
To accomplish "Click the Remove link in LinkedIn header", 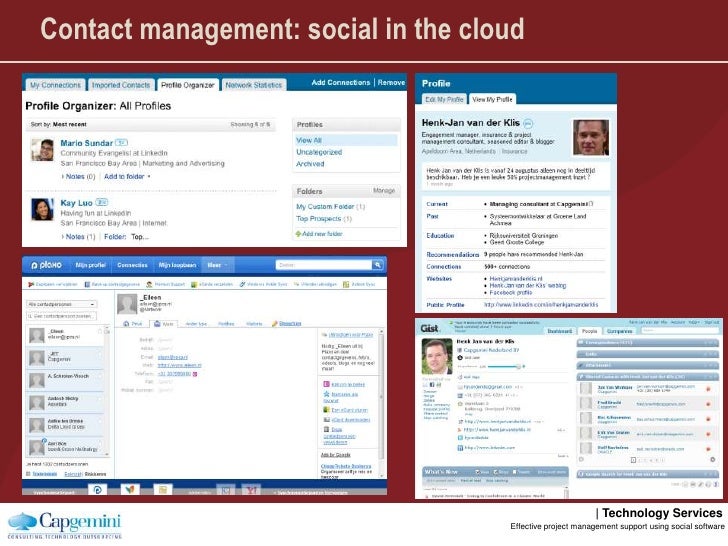I will tap(391, 82).
